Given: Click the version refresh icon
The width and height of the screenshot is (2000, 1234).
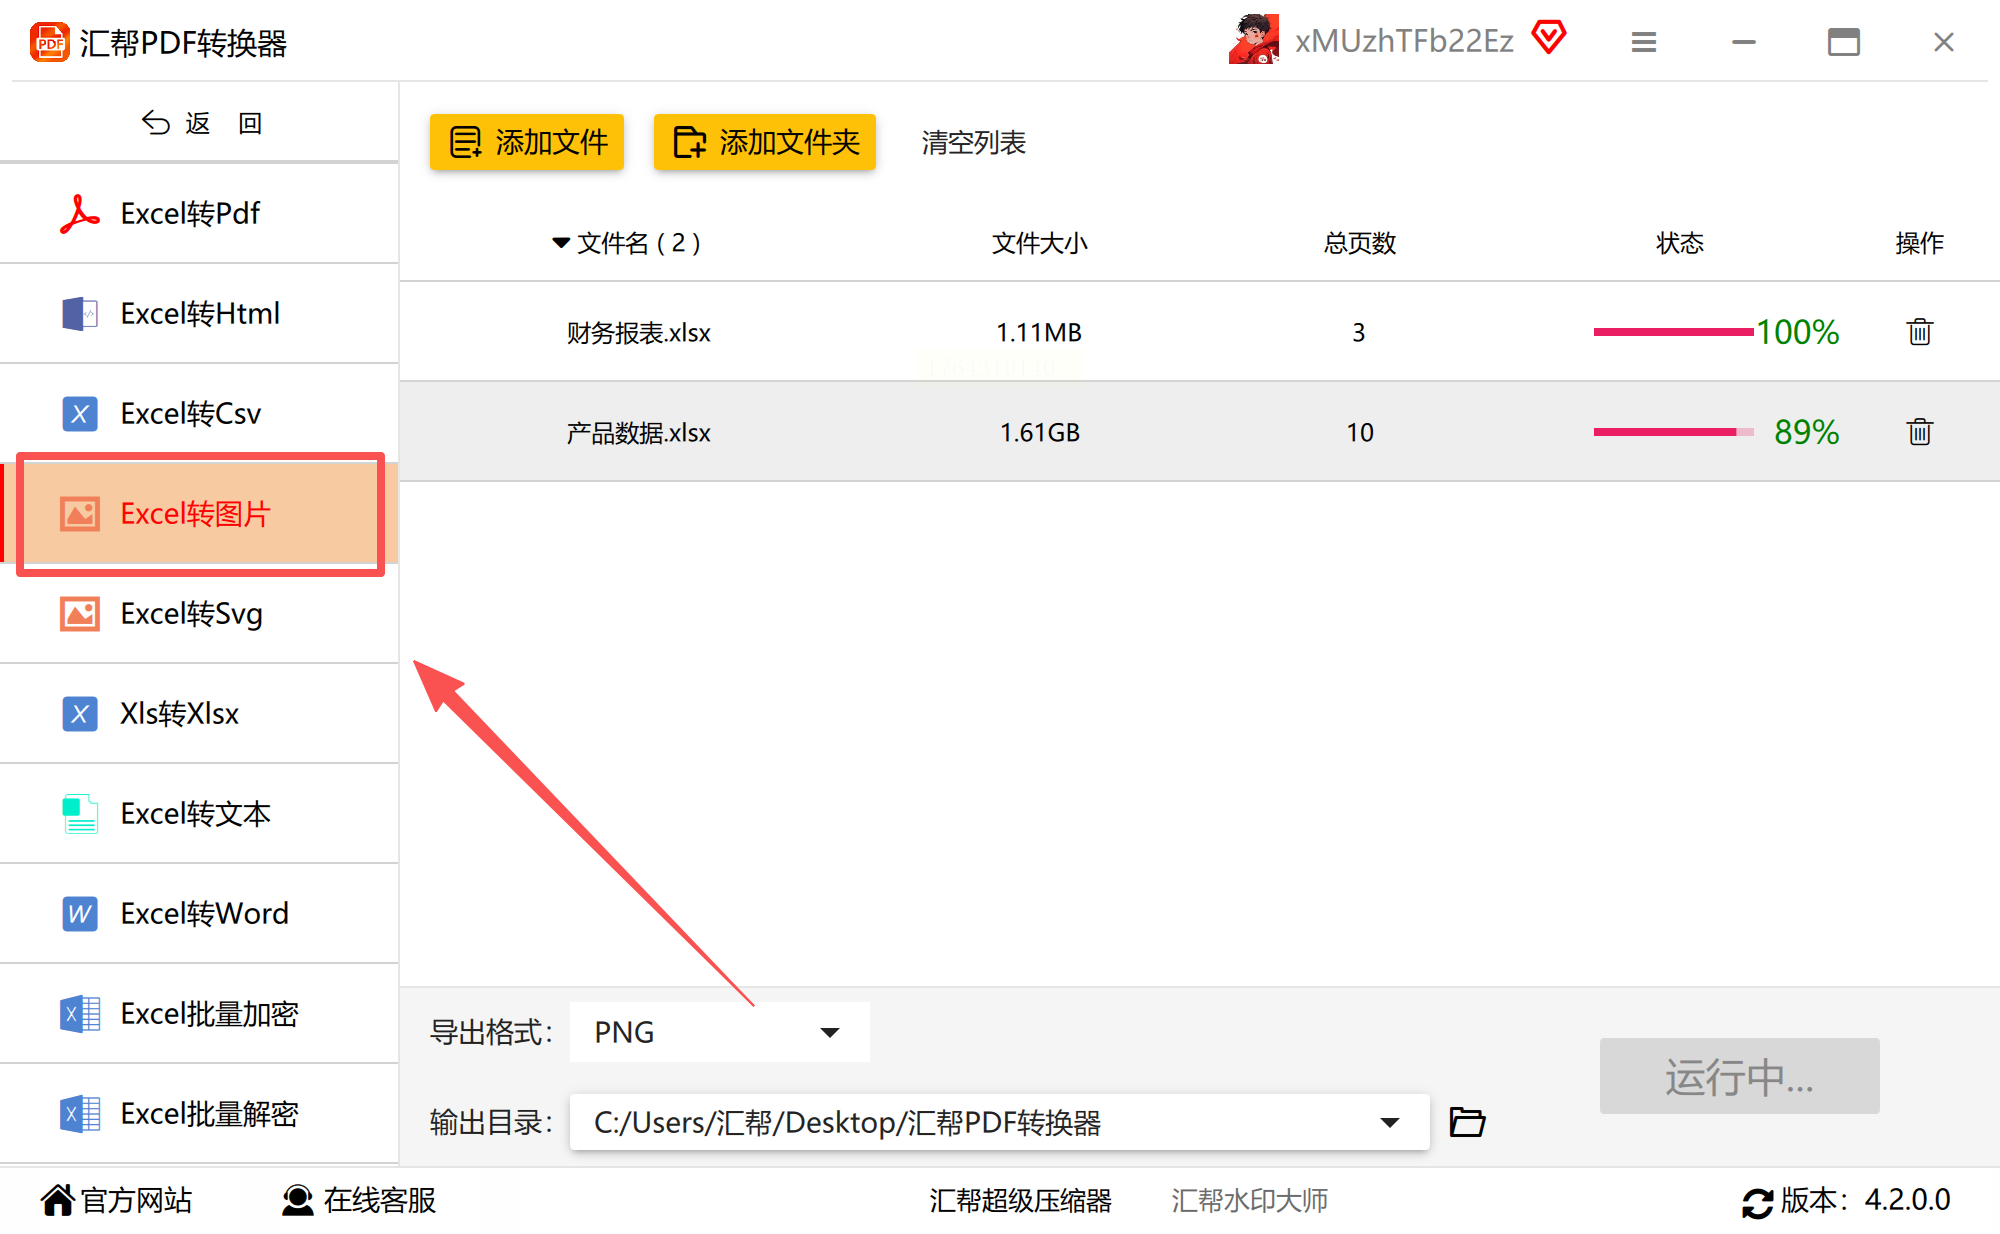Looking at the screenshot, I should click(x=1757, y=1201).
